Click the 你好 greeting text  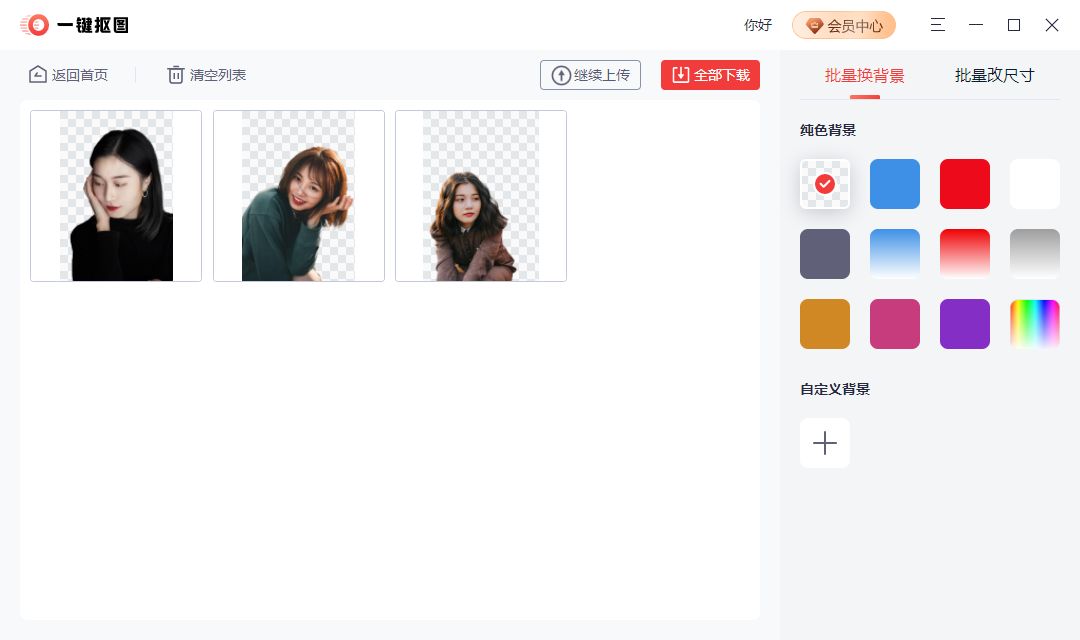pos(758,25)
